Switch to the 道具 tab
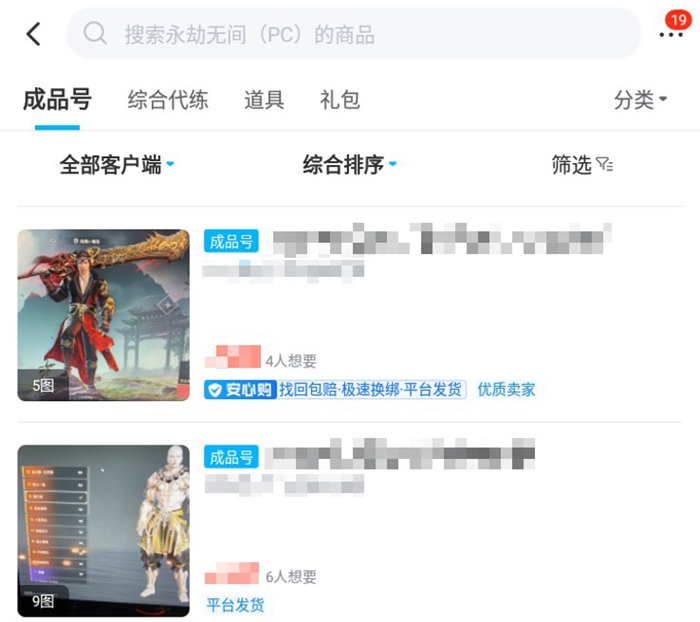Screen dimensions: 700x622 [x=264, y=100]
